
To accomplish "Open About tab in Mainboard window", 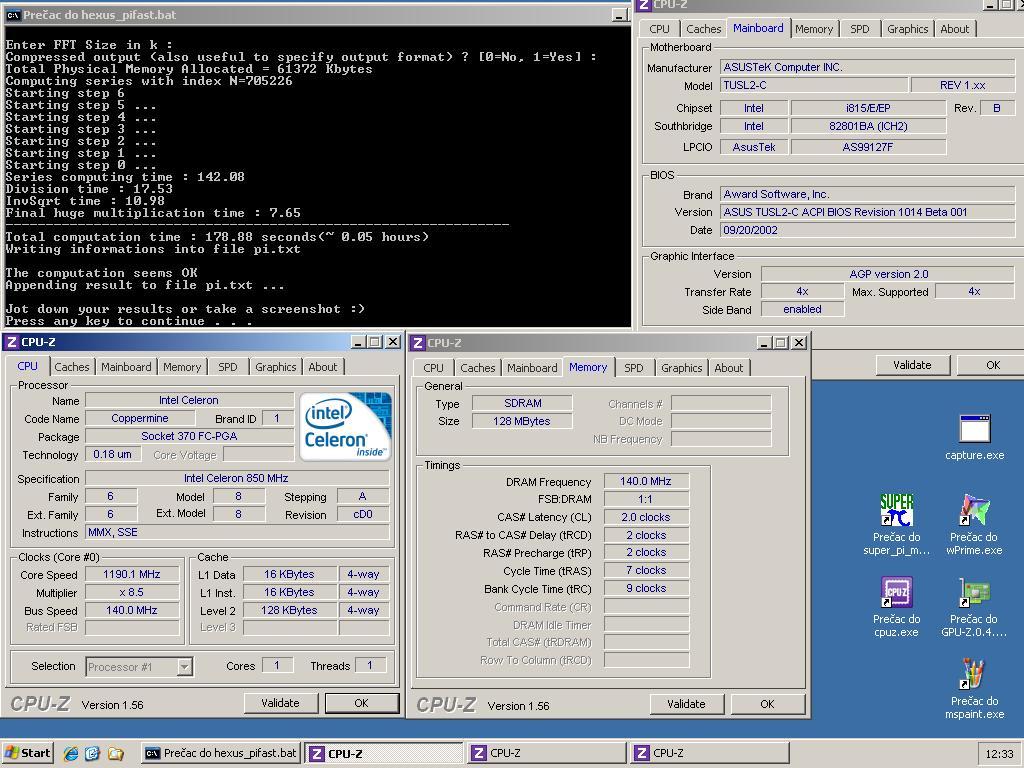I will (955, 29).
